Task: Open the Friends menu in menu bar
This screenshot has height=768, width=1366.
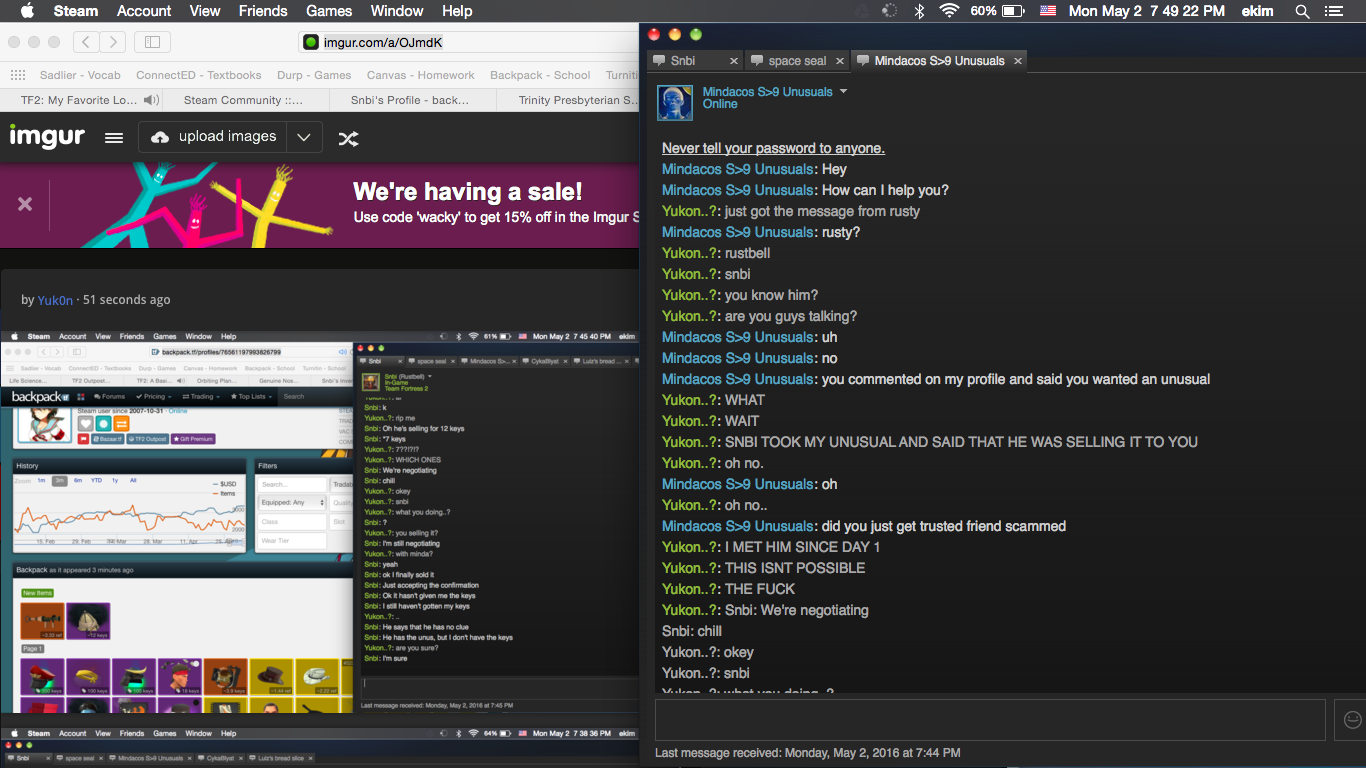Action: tap(262, 11)
